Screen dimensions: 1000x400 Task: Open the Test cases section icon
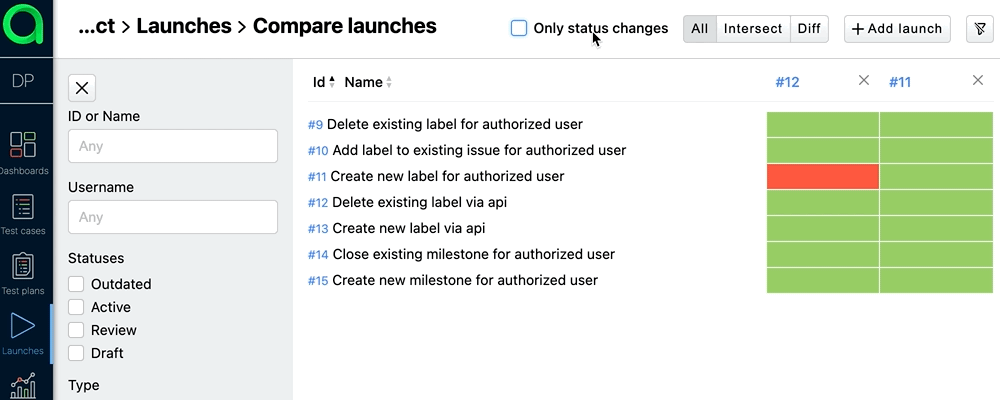click(x=22, y=207)
